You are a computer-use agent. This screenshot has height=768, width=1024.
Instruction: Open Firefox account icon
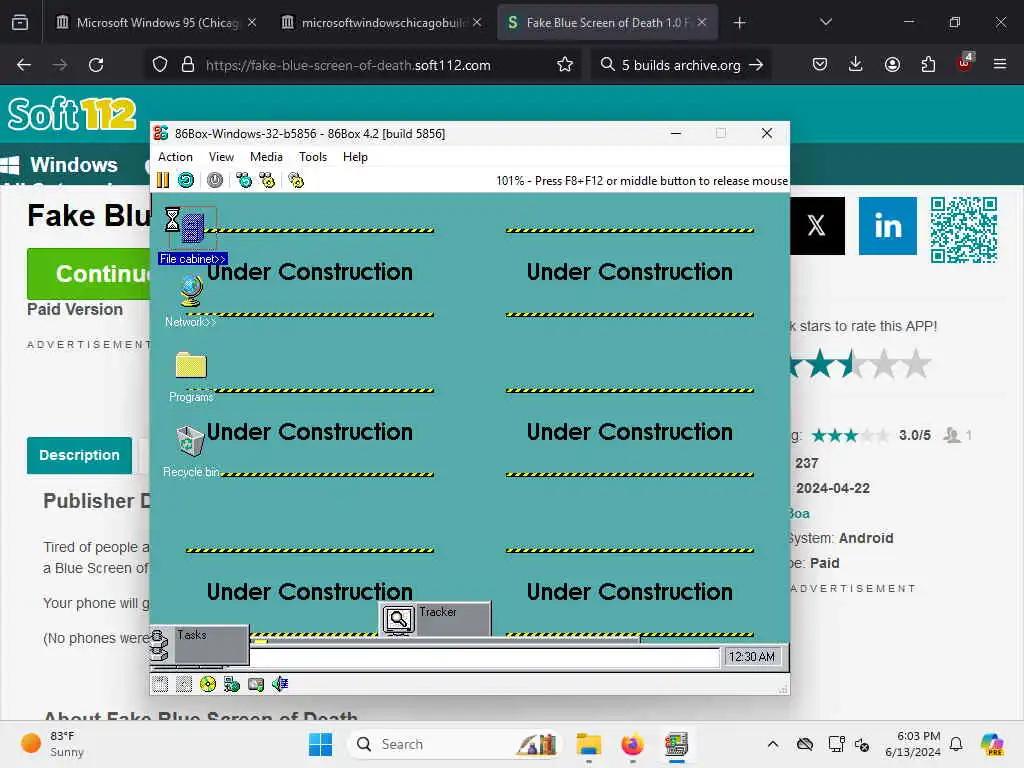click(892, 65)
